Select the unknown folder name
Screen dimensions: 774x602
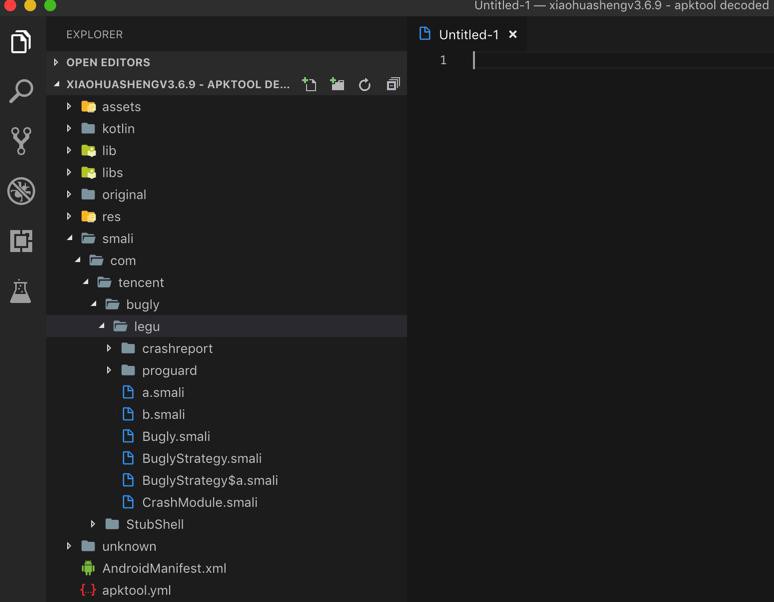[129, 547]
